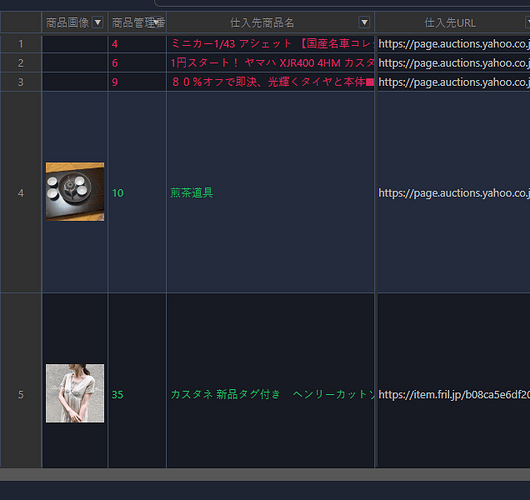Open the 商品画像 column filter dropdown
Image resolution: width=530 pixels, height=500 pixels.
click(x=98, y=23)
